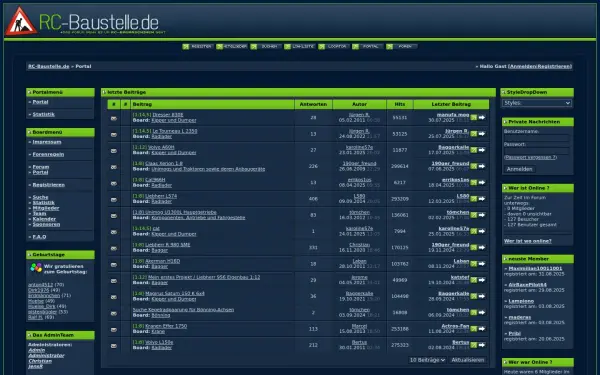Click the colorful balloons birthday icon
Image resolution: width=600 pixels, height=375 pixels.
pos(36,267)
